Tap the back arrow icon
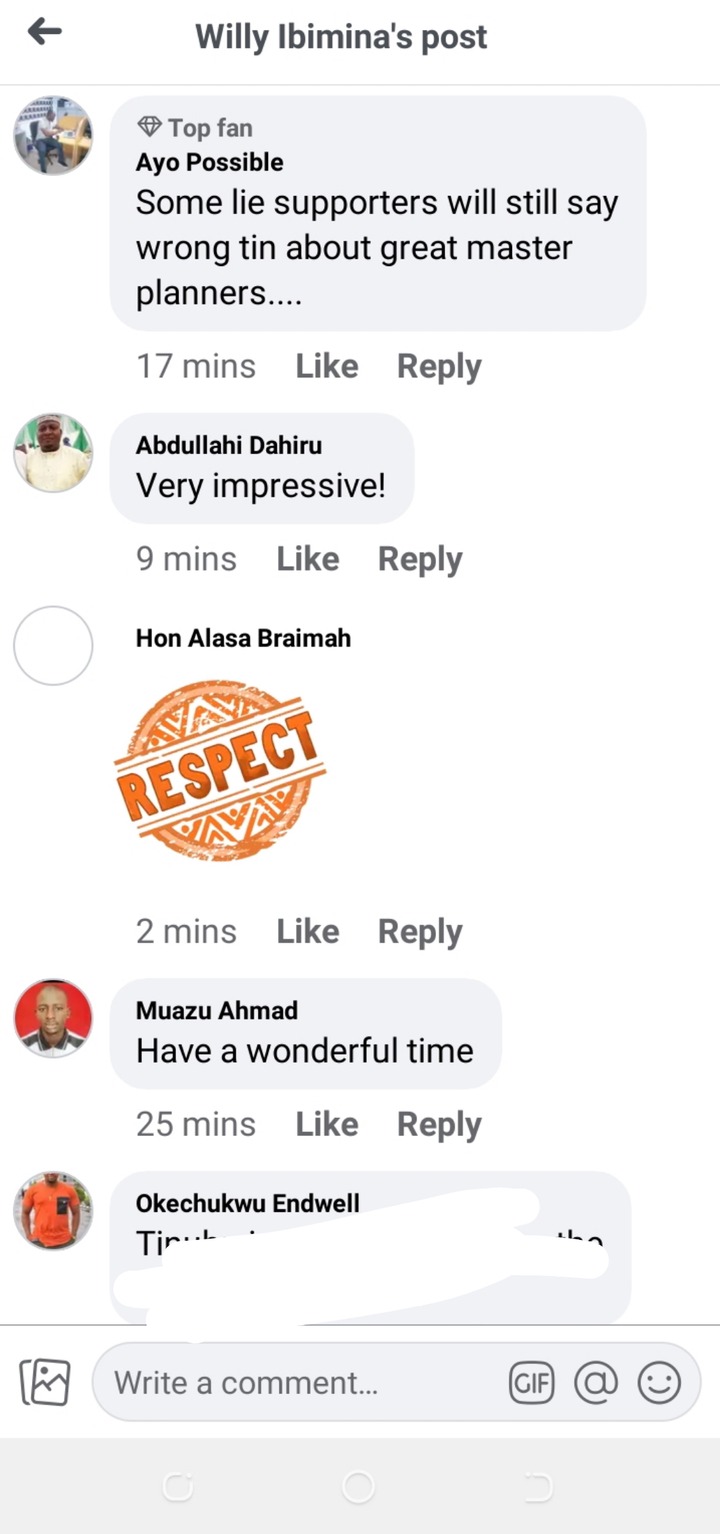Image resolution: width=720 pixels, height=1534 pixels. (44, 32)
